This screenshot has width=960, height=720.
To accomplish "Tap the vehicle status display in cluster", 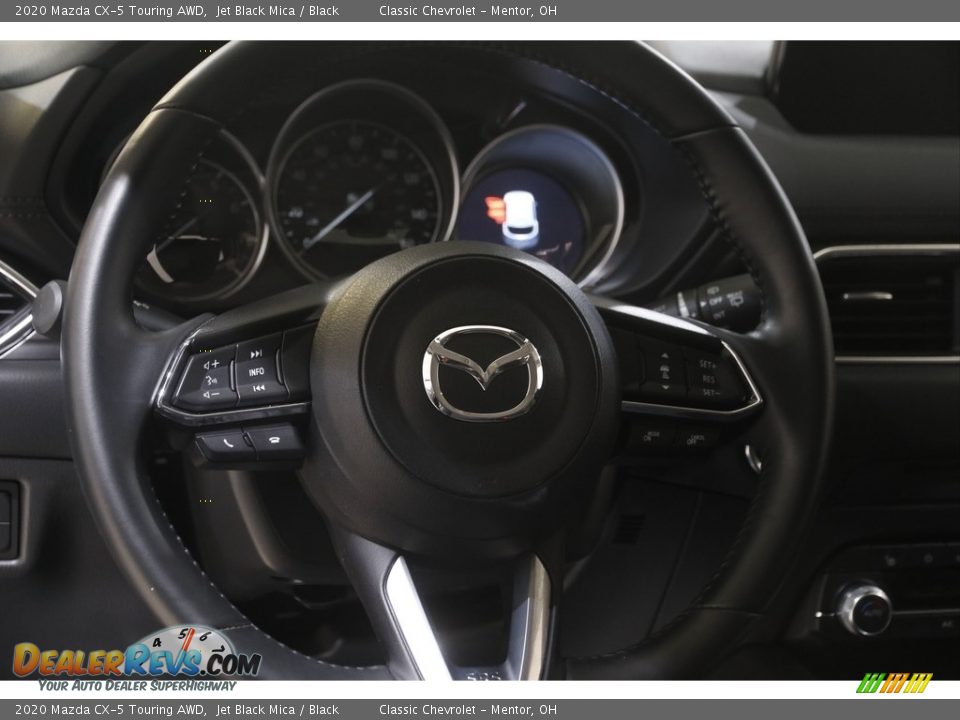I will pos(523,219).
